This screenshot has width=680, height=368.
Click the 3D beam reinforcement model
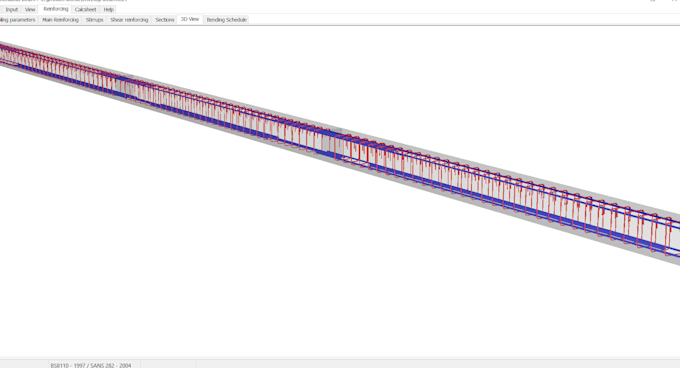tap(340, 154)
